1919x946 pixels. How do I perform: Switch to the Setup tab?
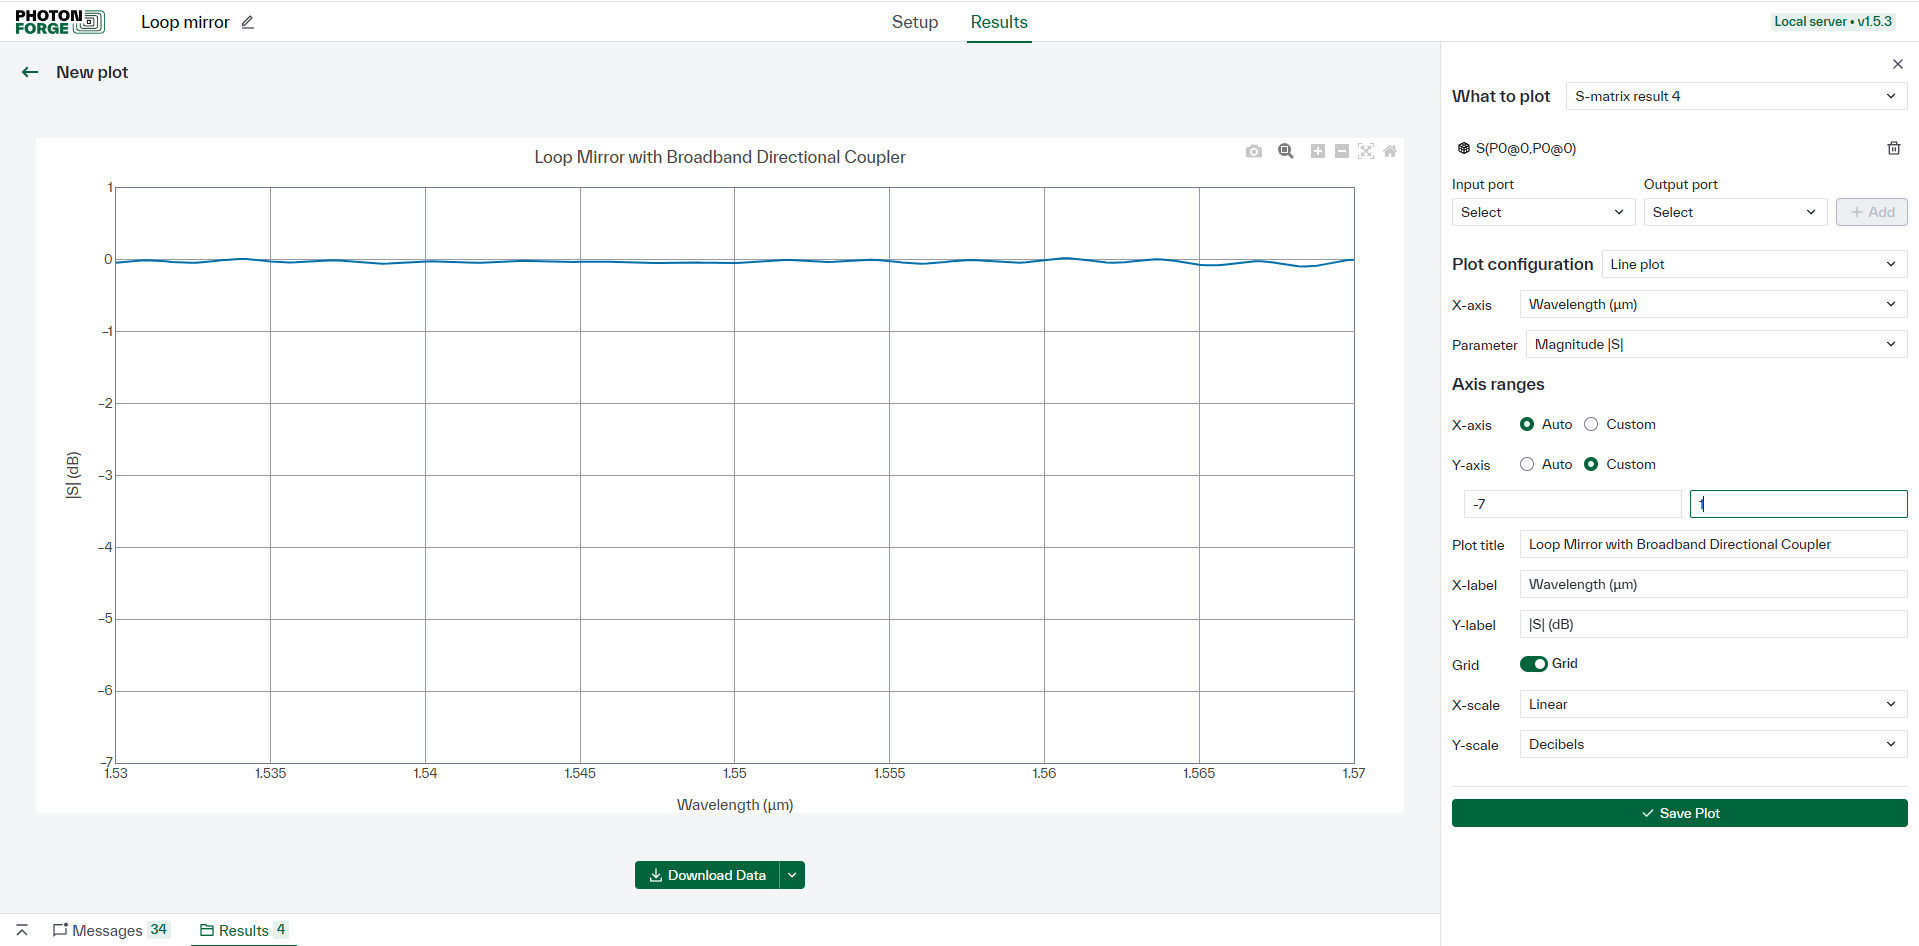click(x=915, y=22)
